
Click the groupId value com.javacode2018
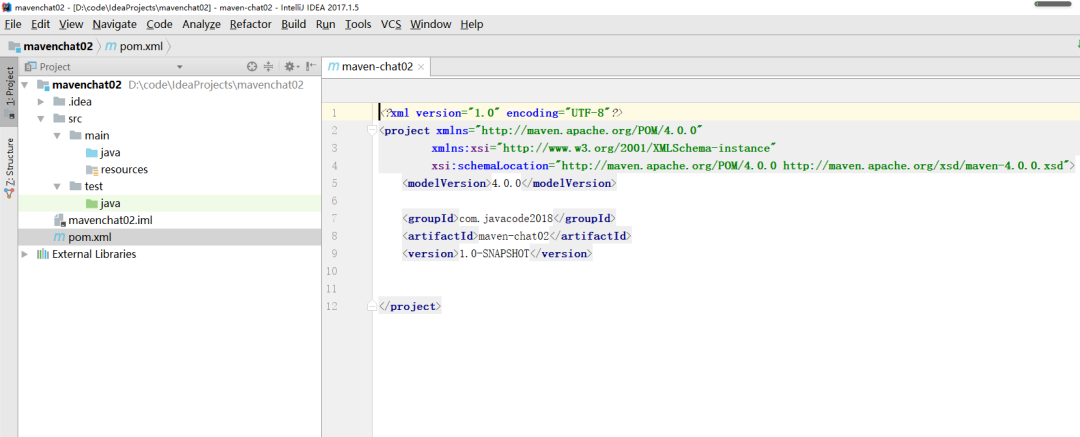(506, 218)
